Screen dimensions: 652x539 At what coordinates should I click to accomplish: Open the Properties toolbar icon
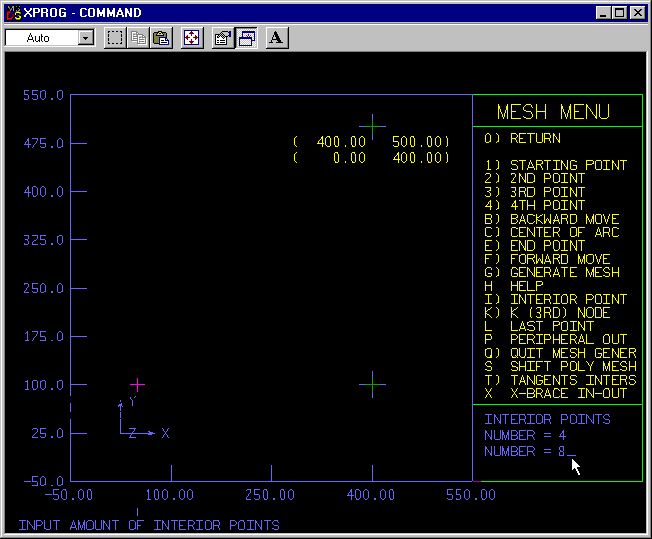tap(223, 38)
